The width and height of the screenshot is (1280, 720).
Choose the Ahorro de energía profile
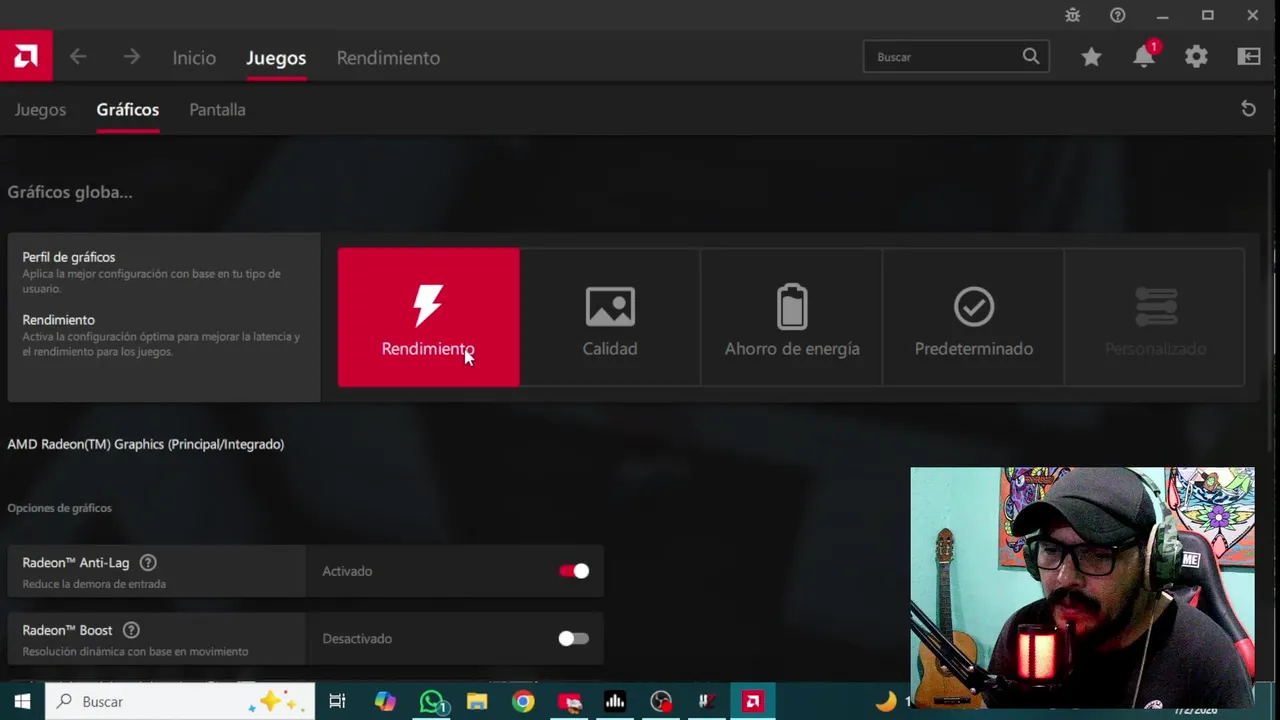[x=792, y=317]
